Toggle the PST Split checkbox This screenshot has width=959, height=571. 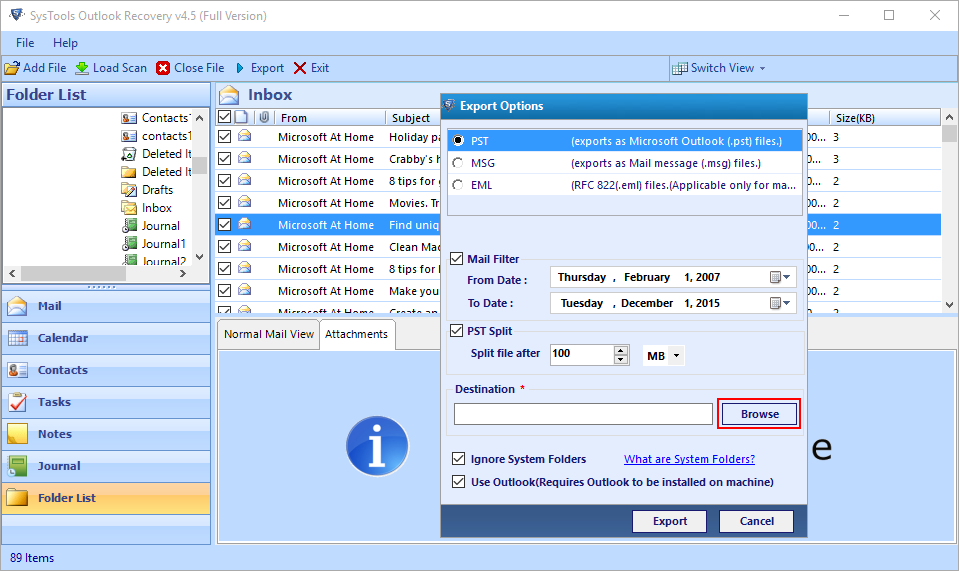[x=457, y=331]
